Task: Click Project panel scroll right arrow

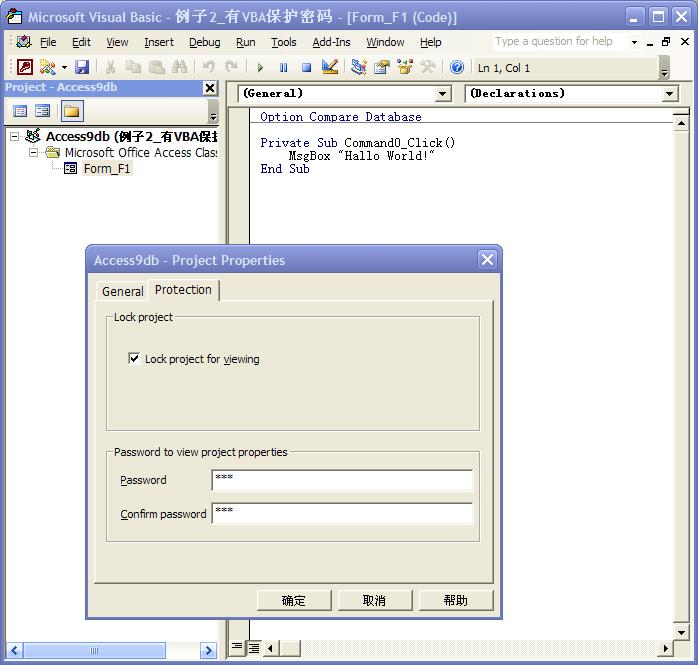Action: (208, 650)
